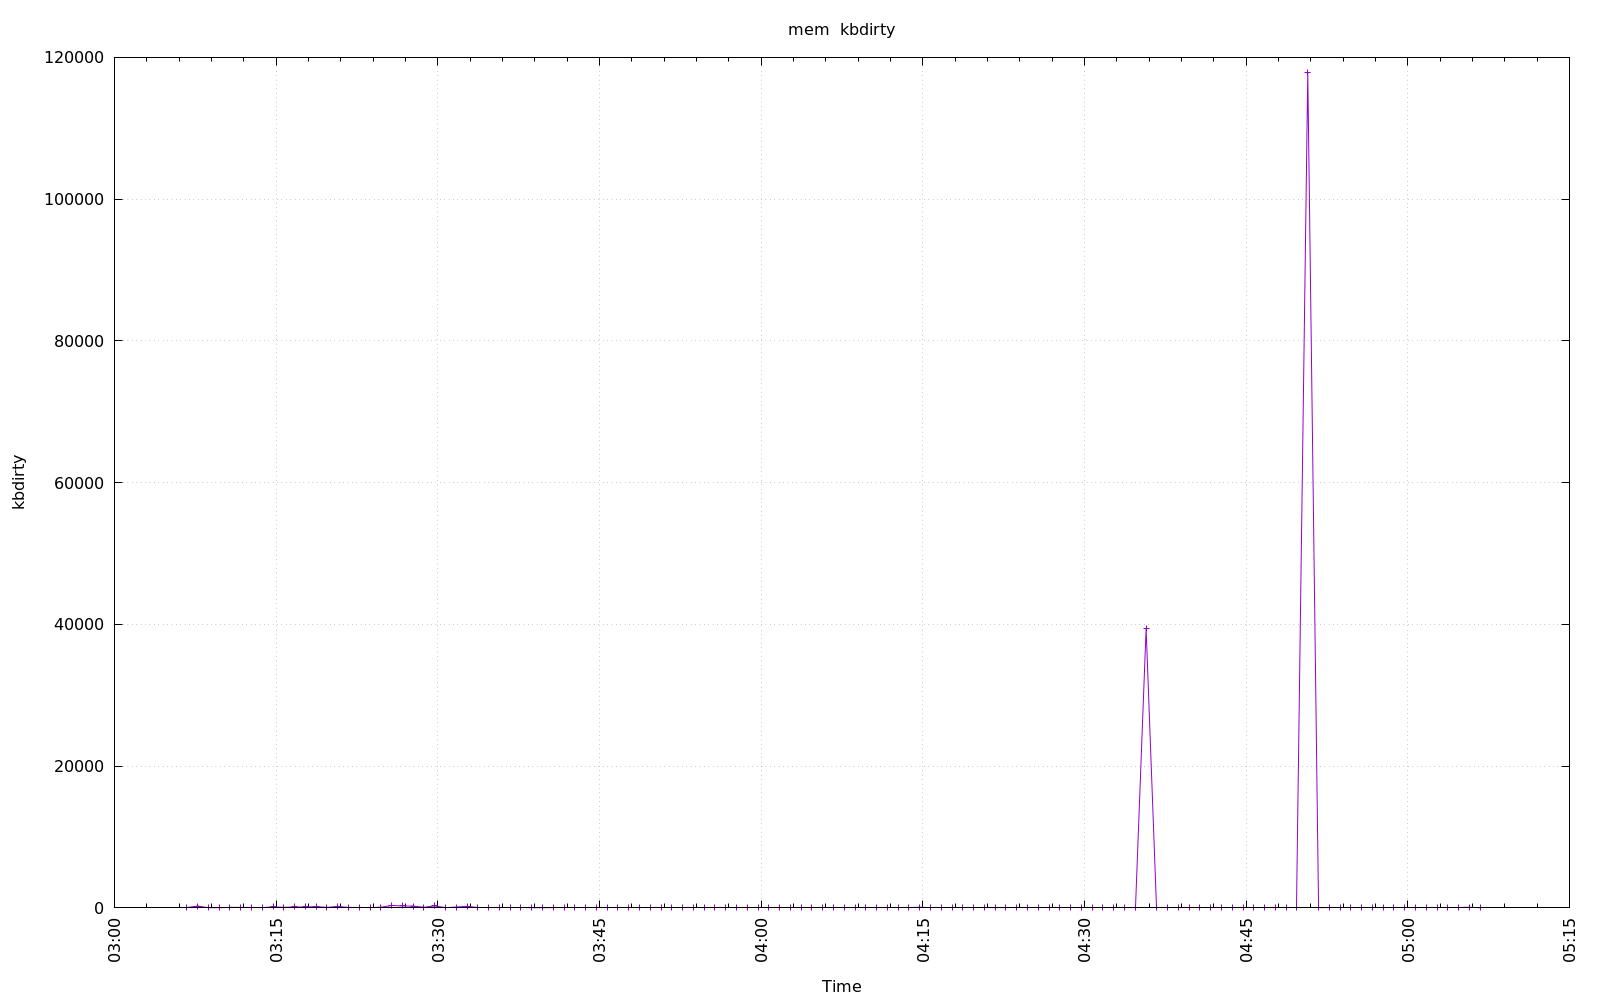Viewport: 1600px width, 1000px height.
Task: Click the 40000 y-axis tick label
Action: coord(79,625)
